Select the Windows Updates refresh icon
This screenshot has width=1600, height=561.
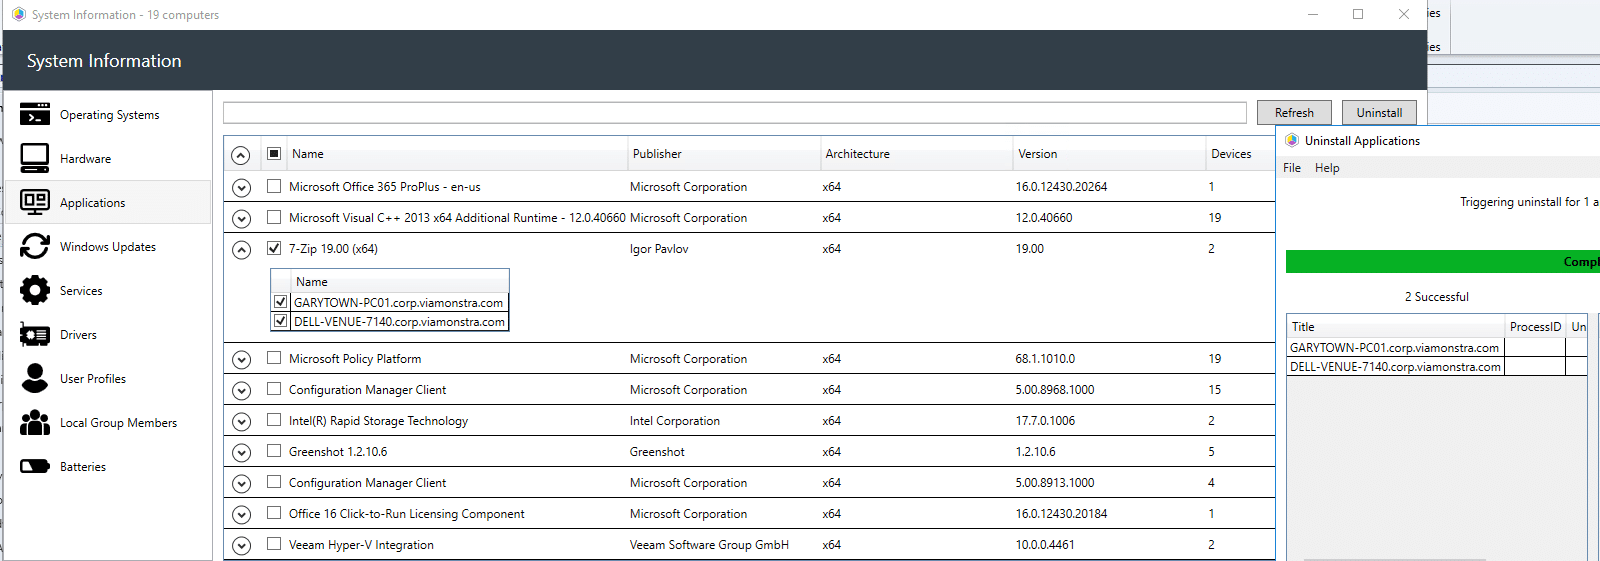(35, 246)
